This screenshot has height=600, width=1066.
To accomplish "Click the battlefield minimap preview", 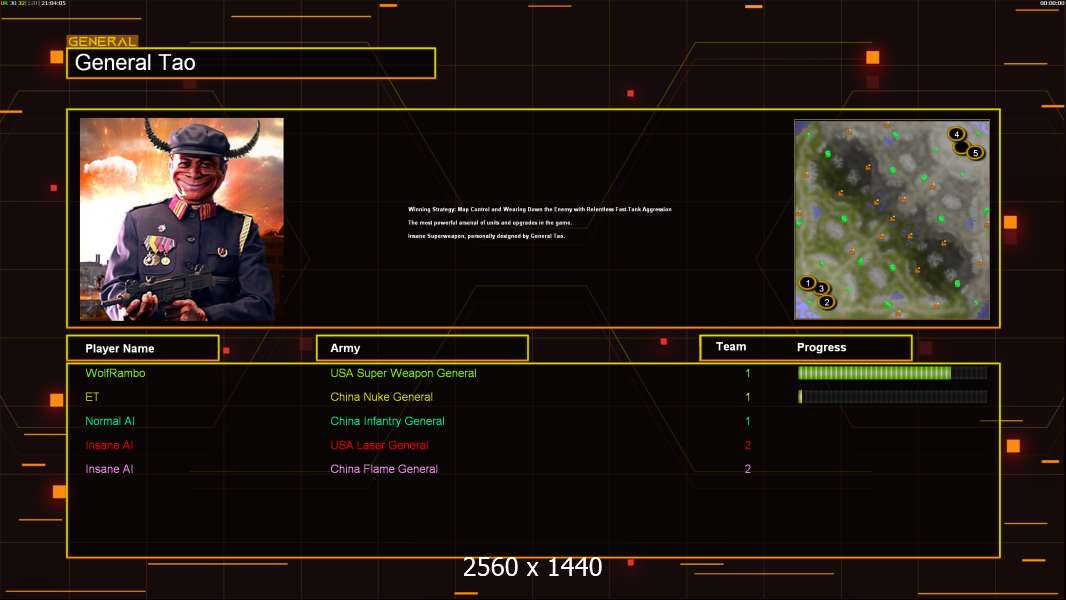I will (892, 219).
